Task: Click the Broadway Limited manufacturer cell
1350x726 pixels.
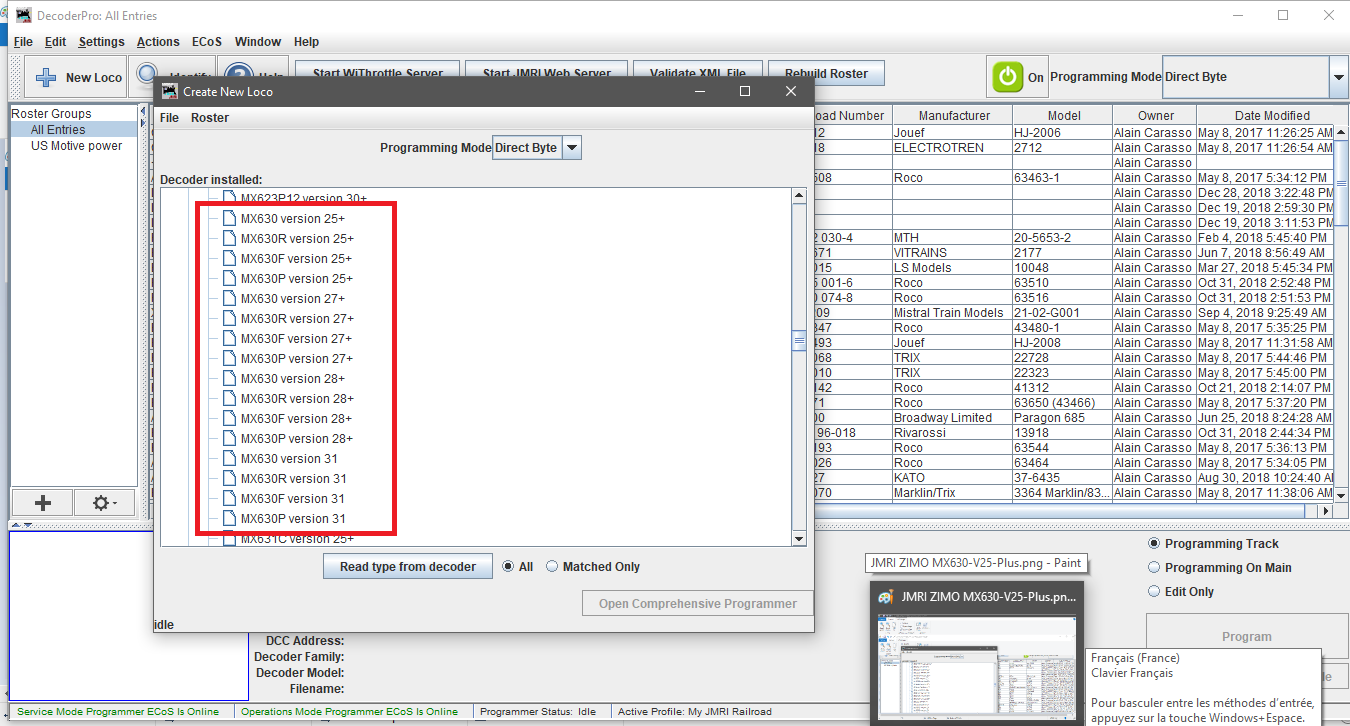Action: point(952,418)
